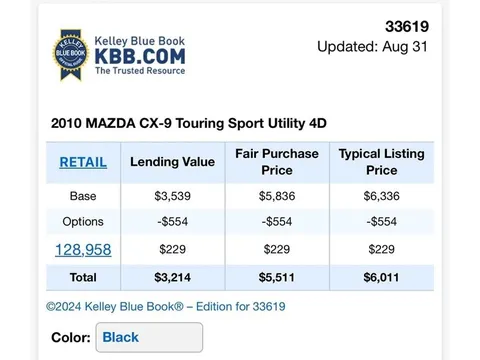Image resolution: width=480 pixels, height=360 pixels.
Task: Click the base Fair Purchase $5,836
Action: (x=277, y=196)
